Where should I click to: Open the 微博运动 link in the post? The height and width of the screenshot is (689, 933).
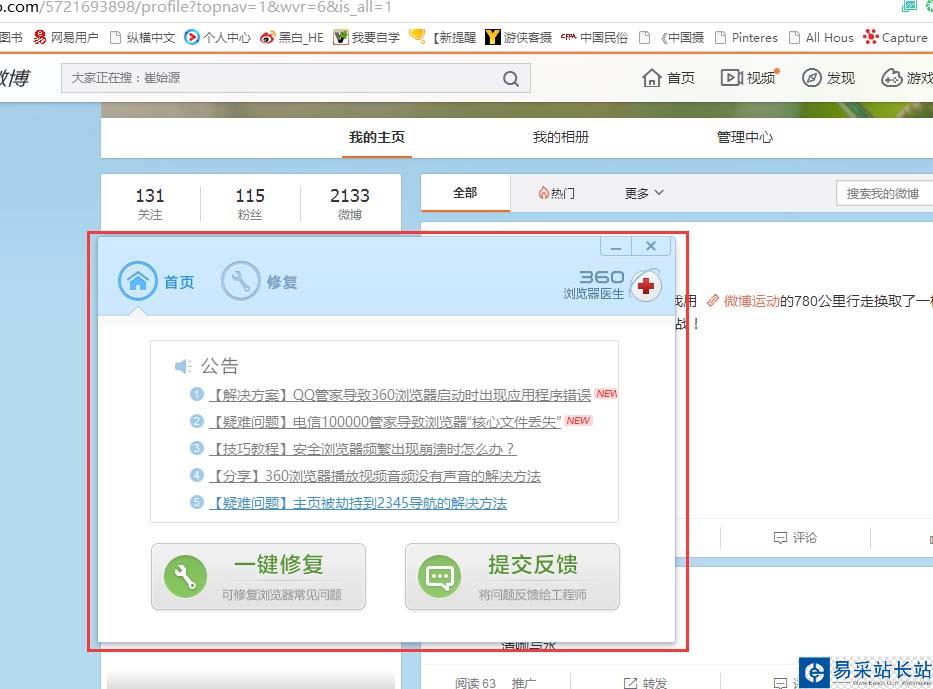click(x=743, y=301)
